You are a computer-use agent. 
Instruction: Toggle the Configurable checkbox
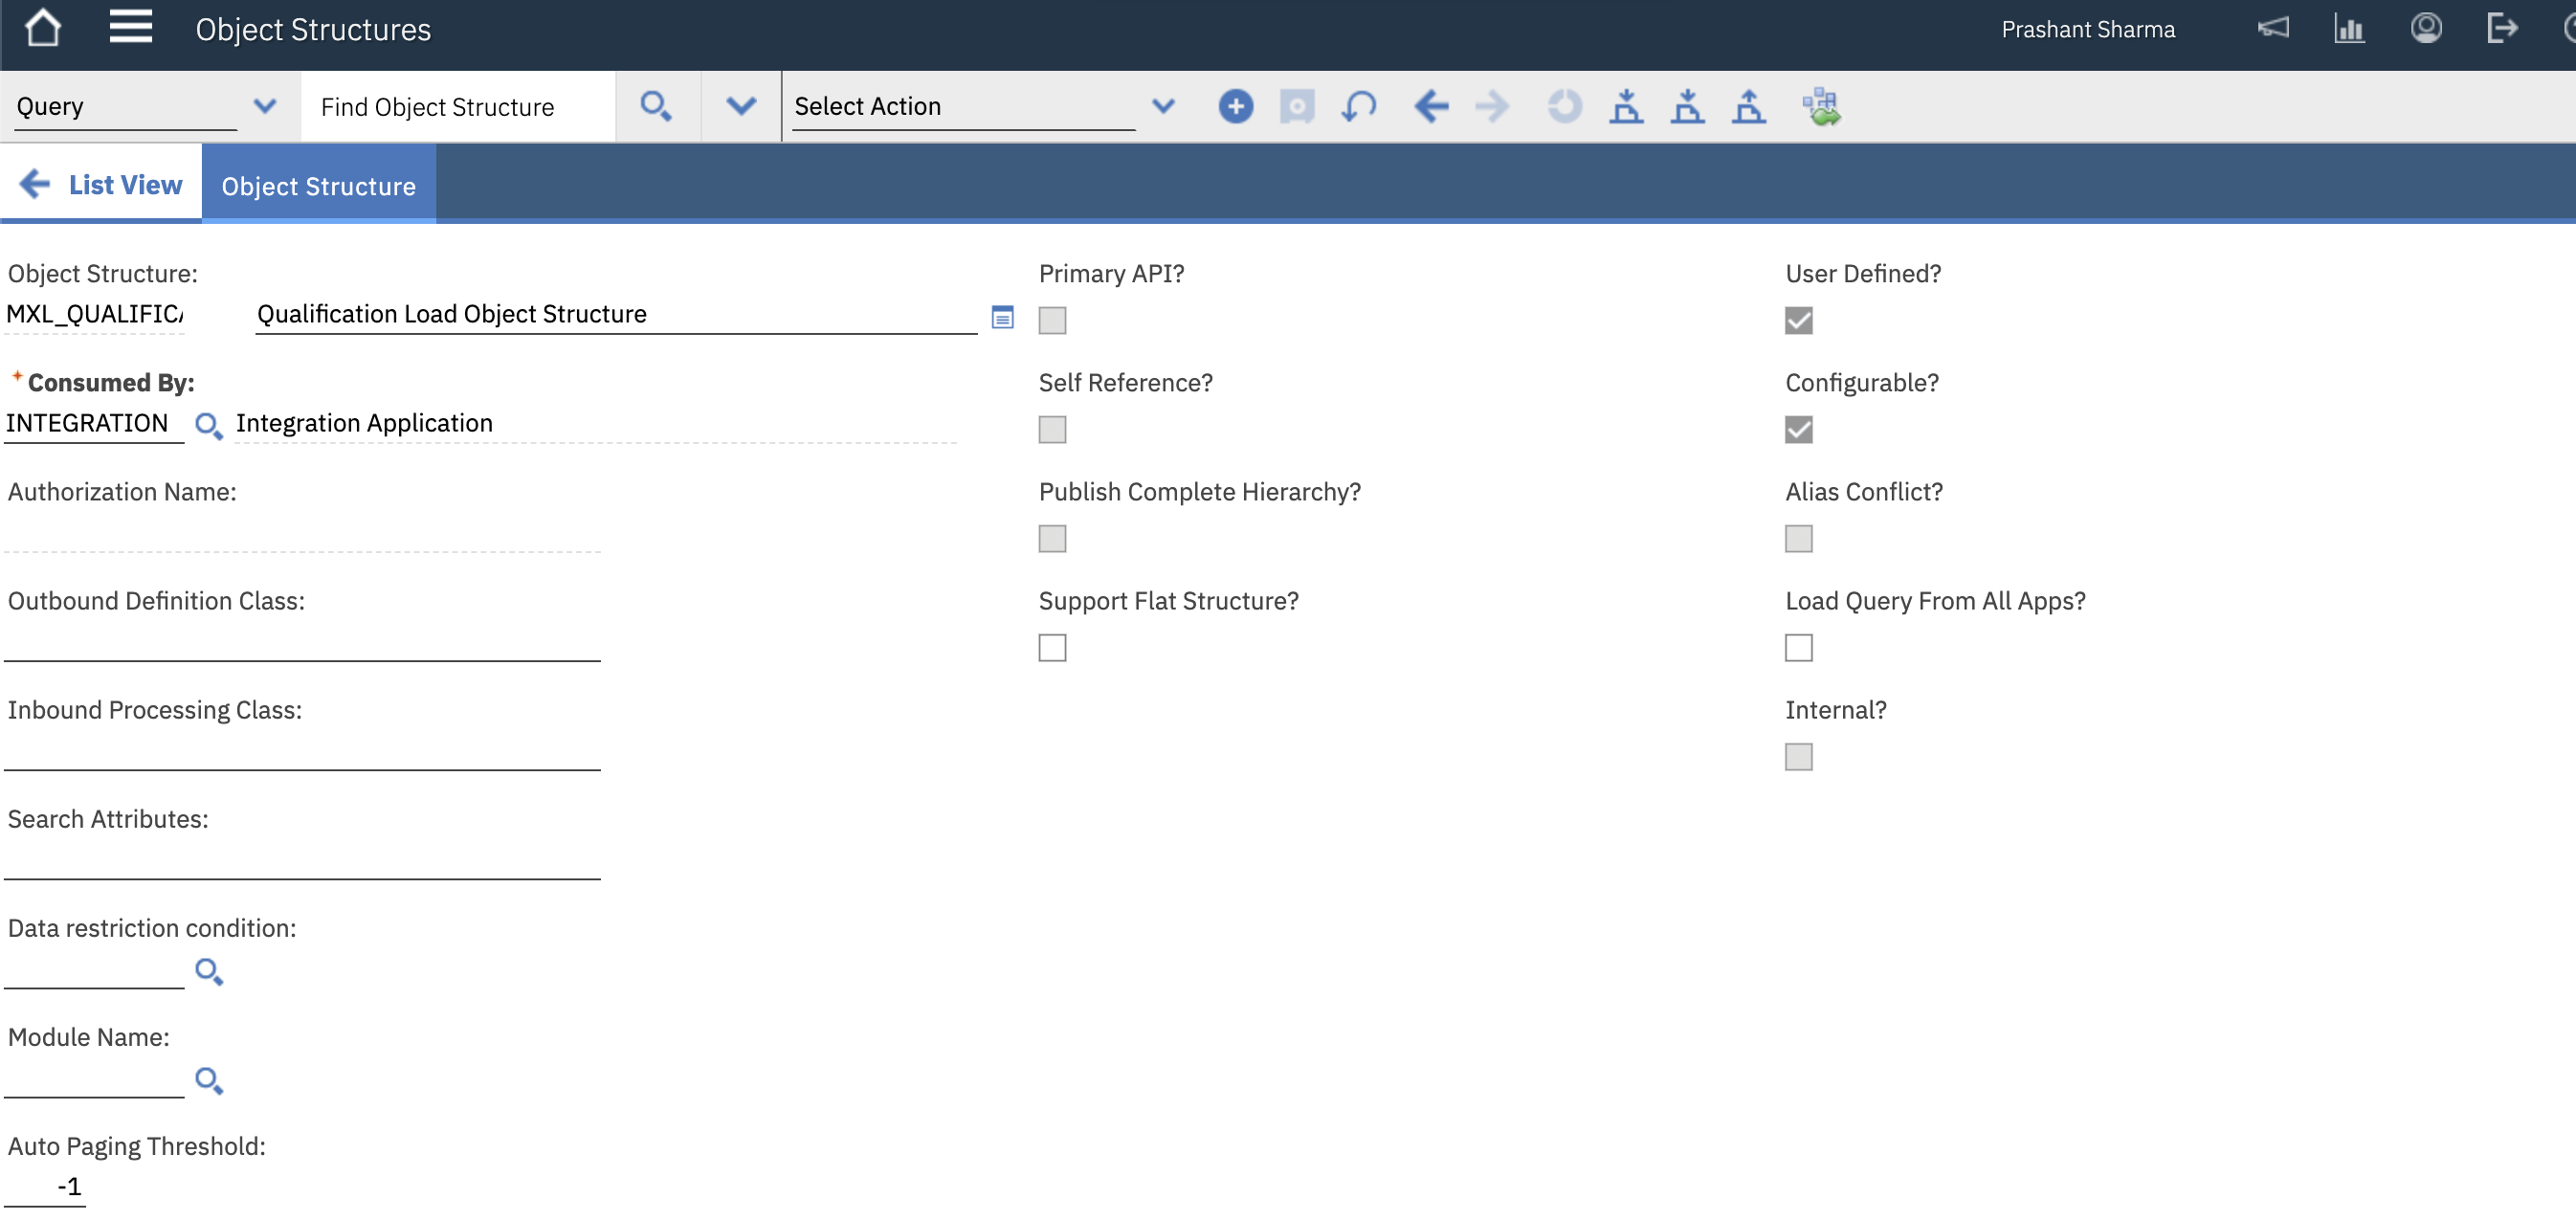(x=1798, y=430)
